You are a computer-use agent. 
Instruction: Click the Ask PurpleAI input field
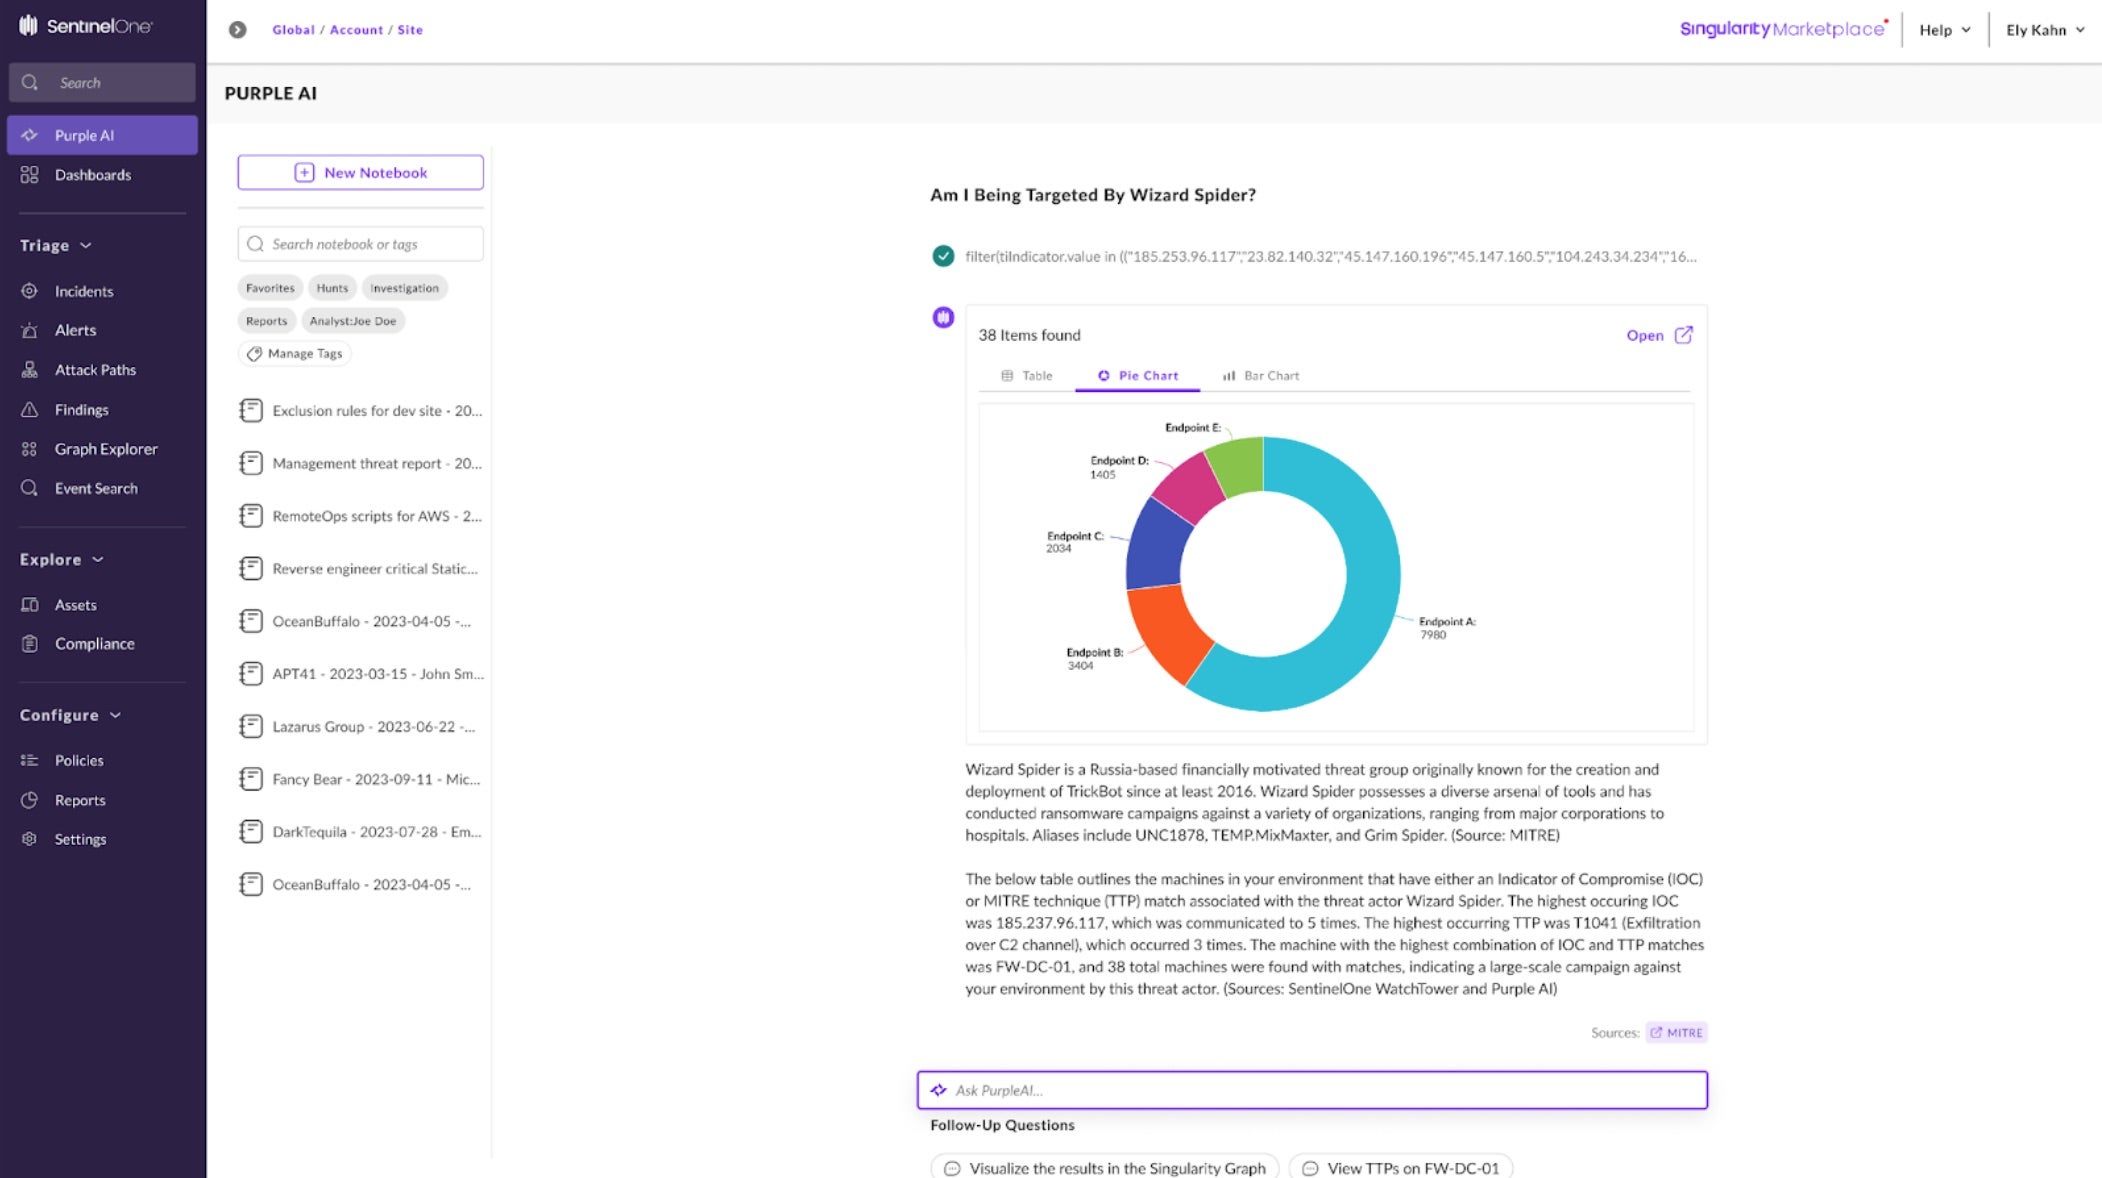(1312, 1090)
